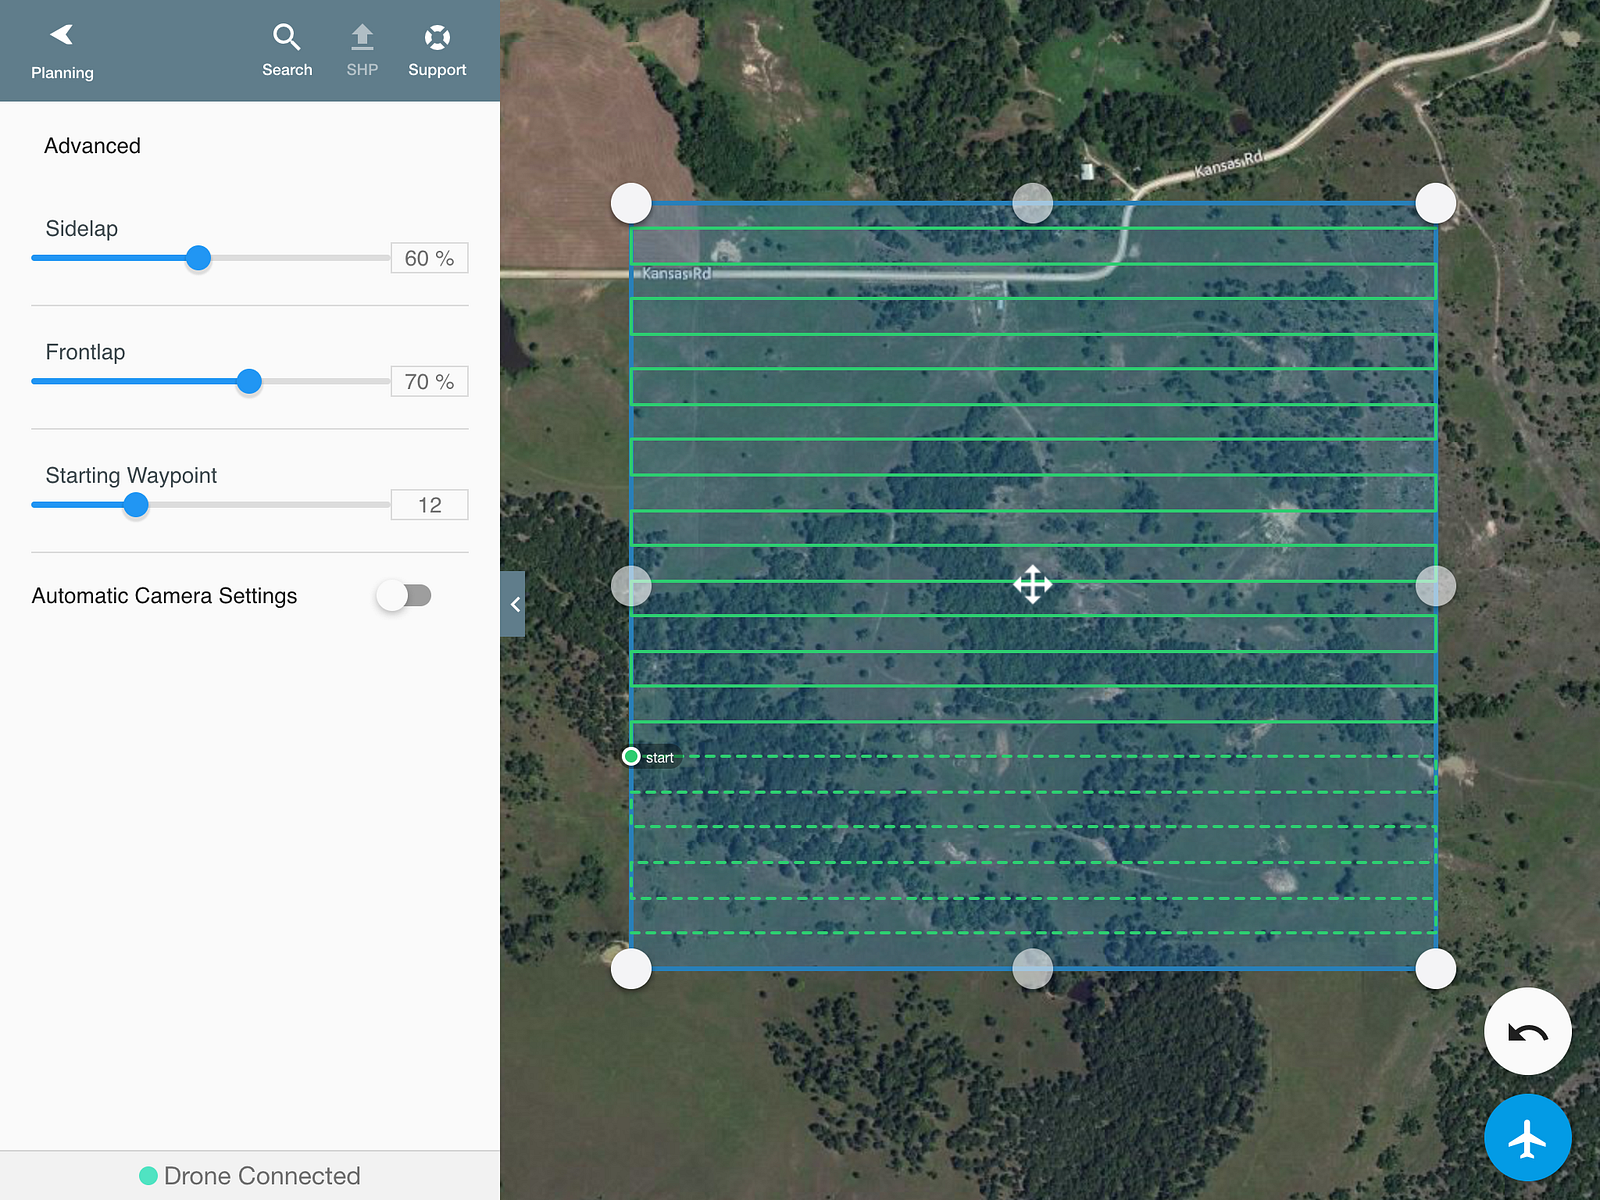Click the top edge midpoint handle

[x=1033, y=203]
